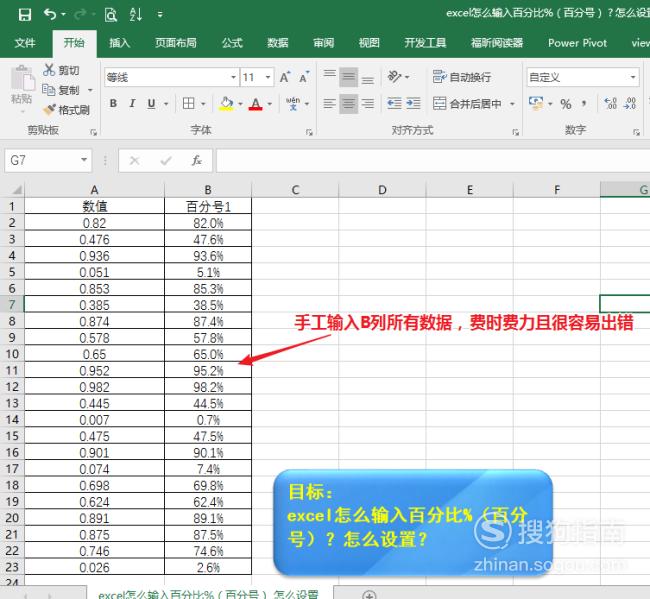Open the Undo history dropdown arrow
650x599 pixels.
click(63, 15)
